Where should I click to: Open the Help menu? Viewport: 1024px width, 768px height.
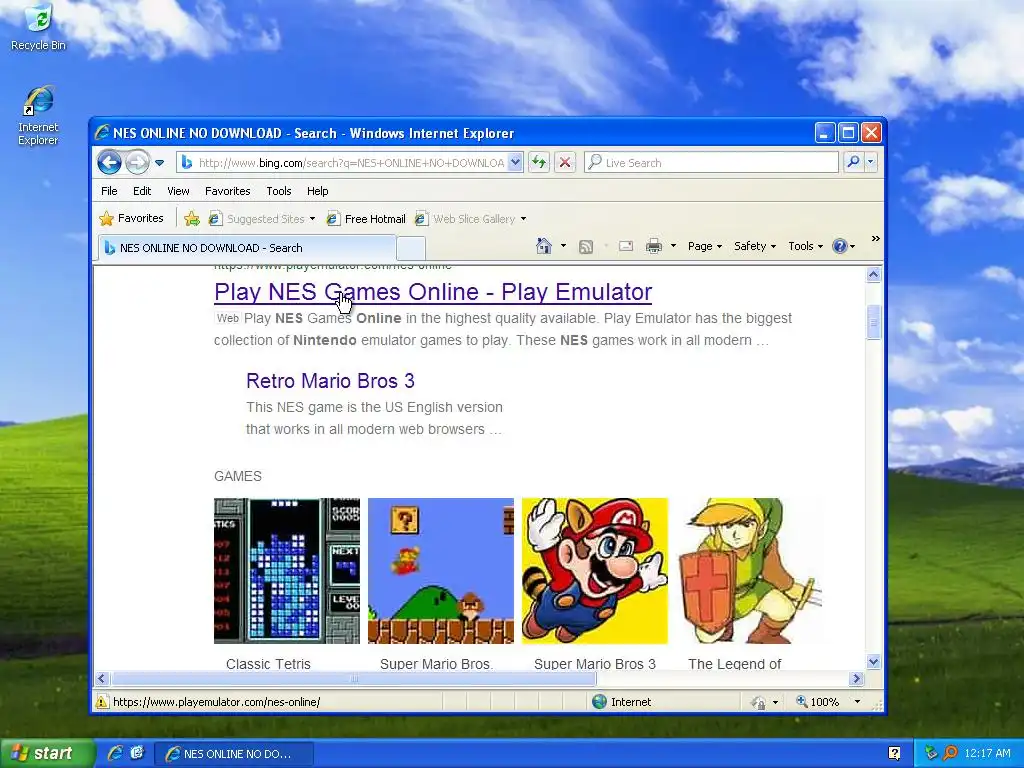coord(317,191)
